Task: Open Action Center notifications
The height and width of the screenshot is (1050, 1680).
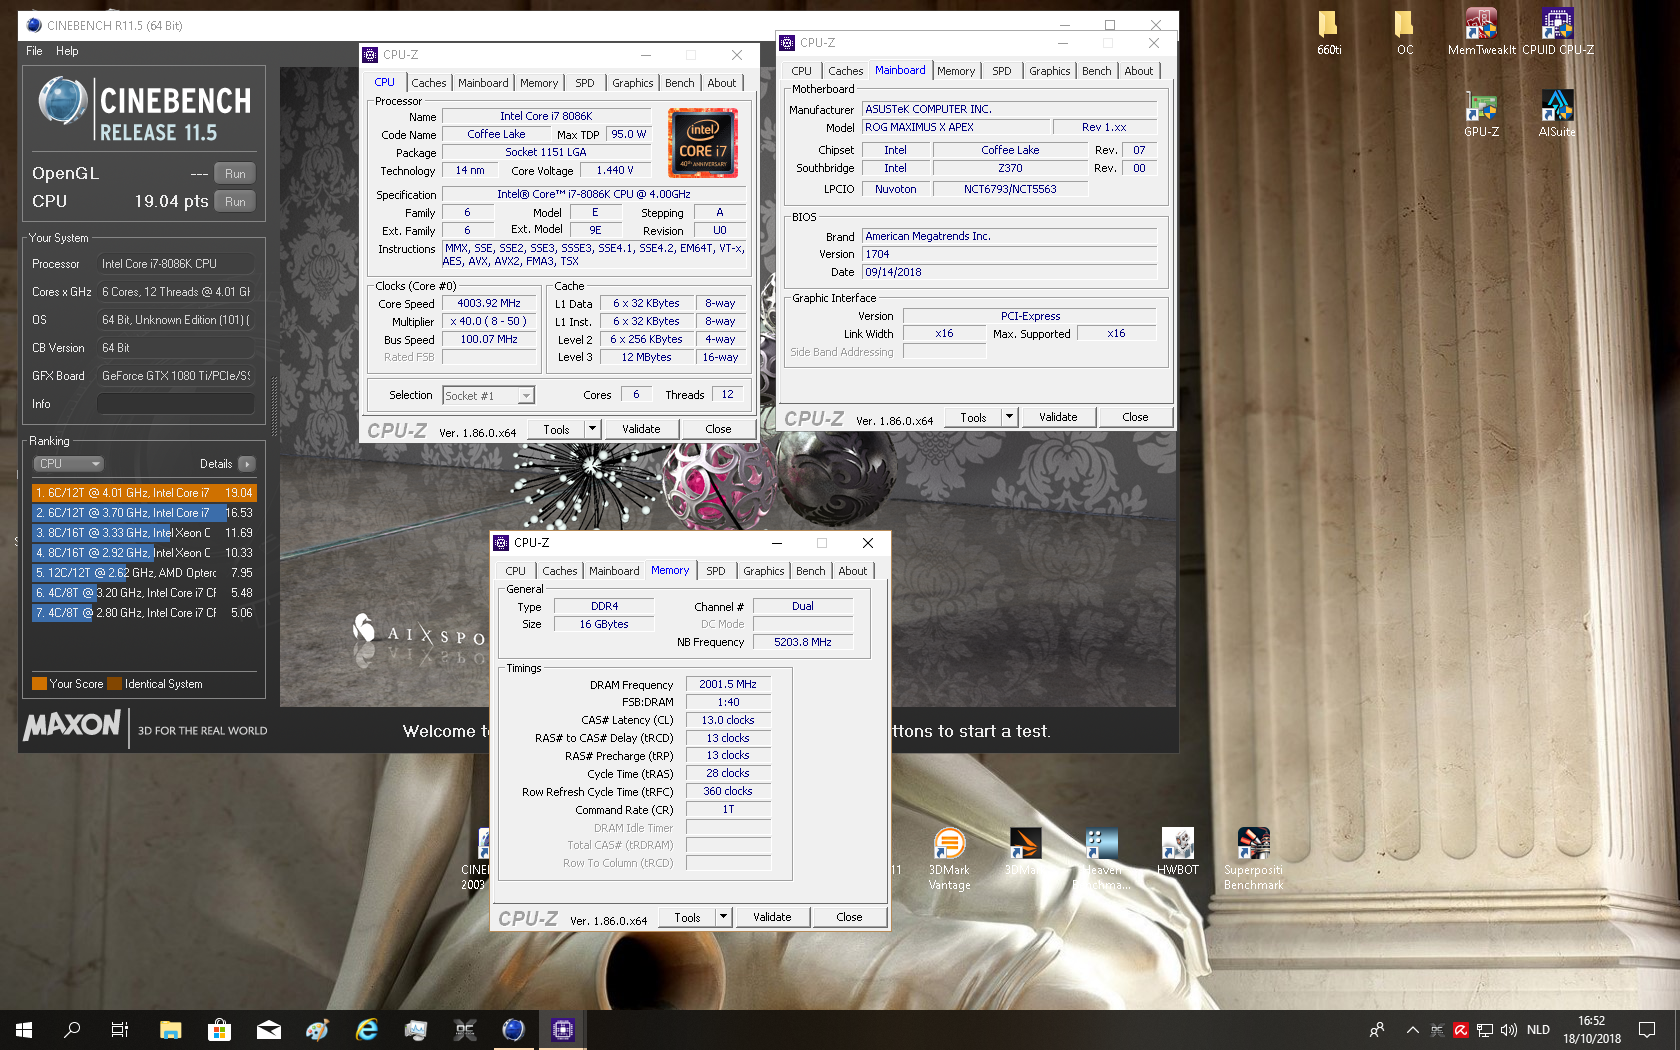Action: (x=1646, y=1030)
